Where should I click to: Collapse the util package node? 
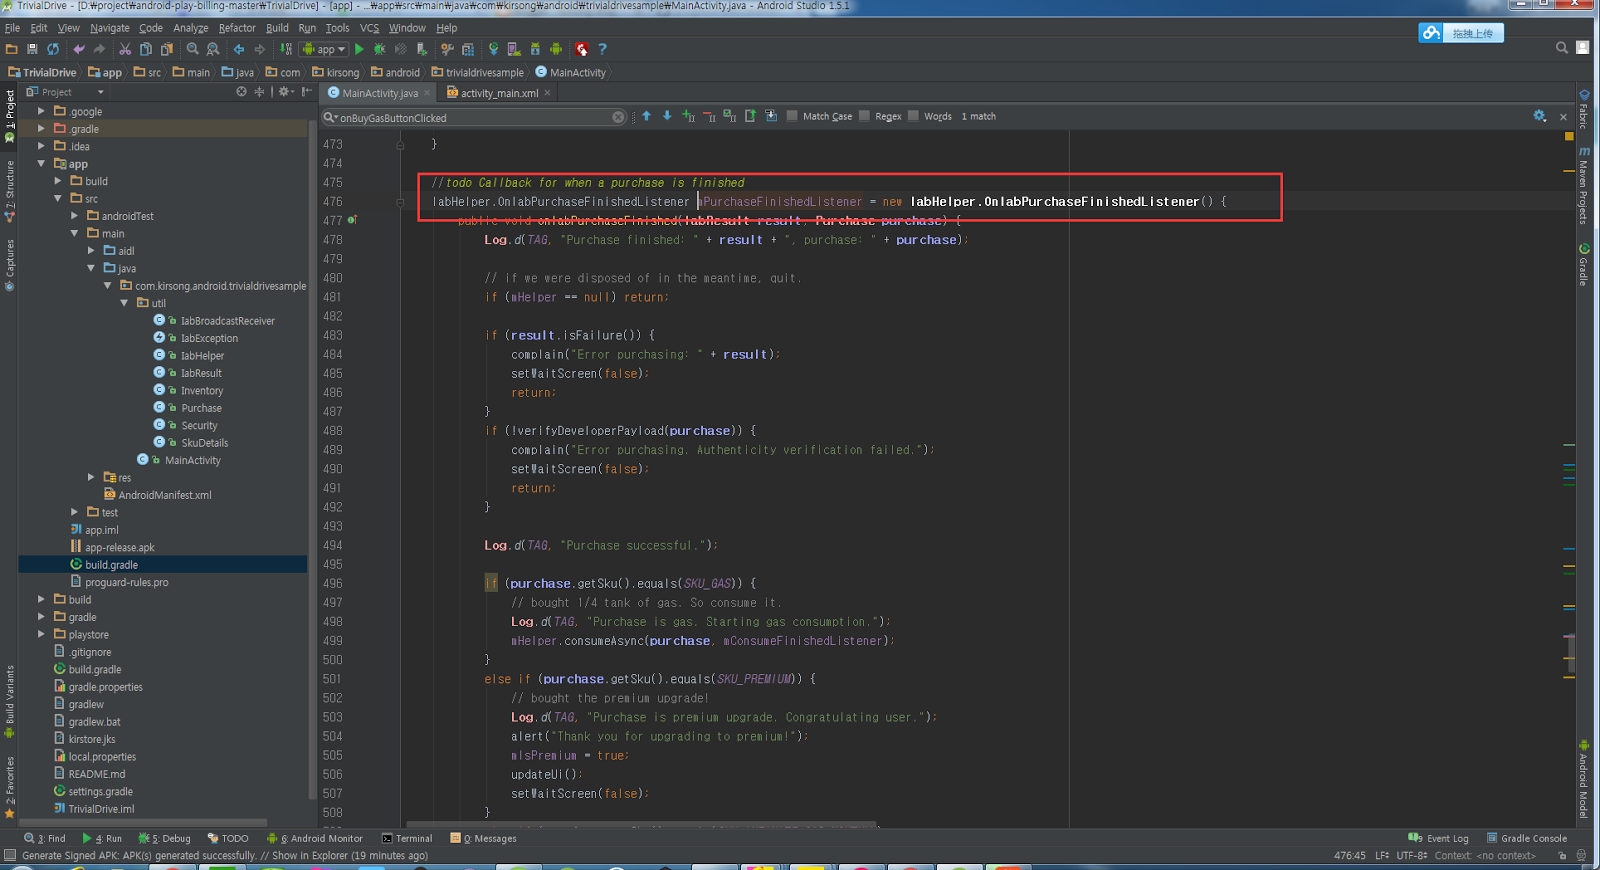pyautogui.click(x=124, y=303)
